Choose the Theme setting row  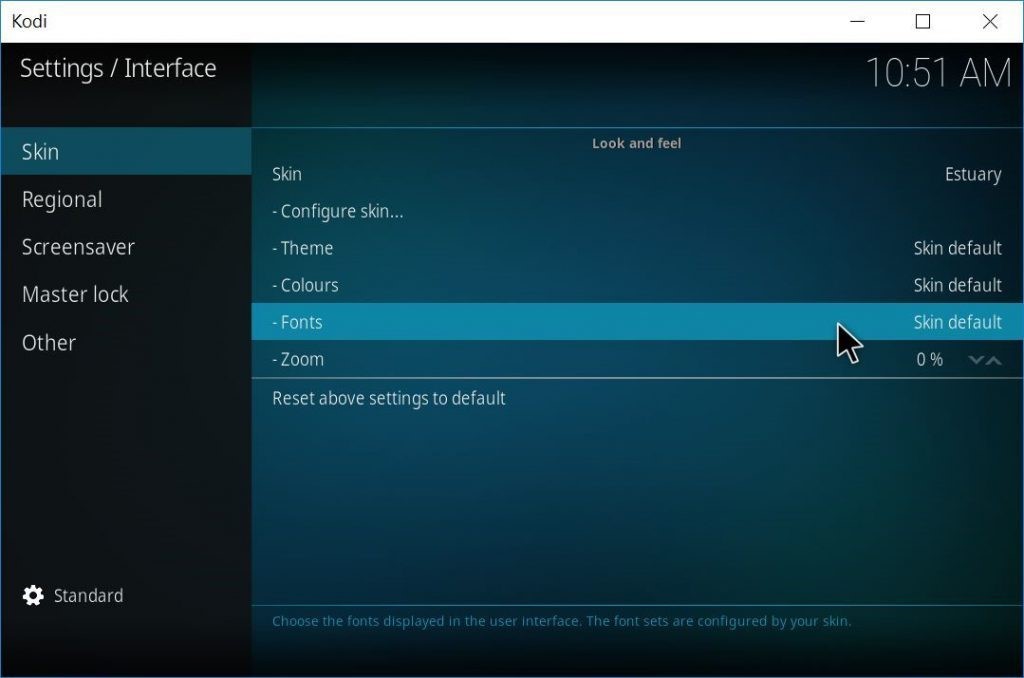click(637, 248)
